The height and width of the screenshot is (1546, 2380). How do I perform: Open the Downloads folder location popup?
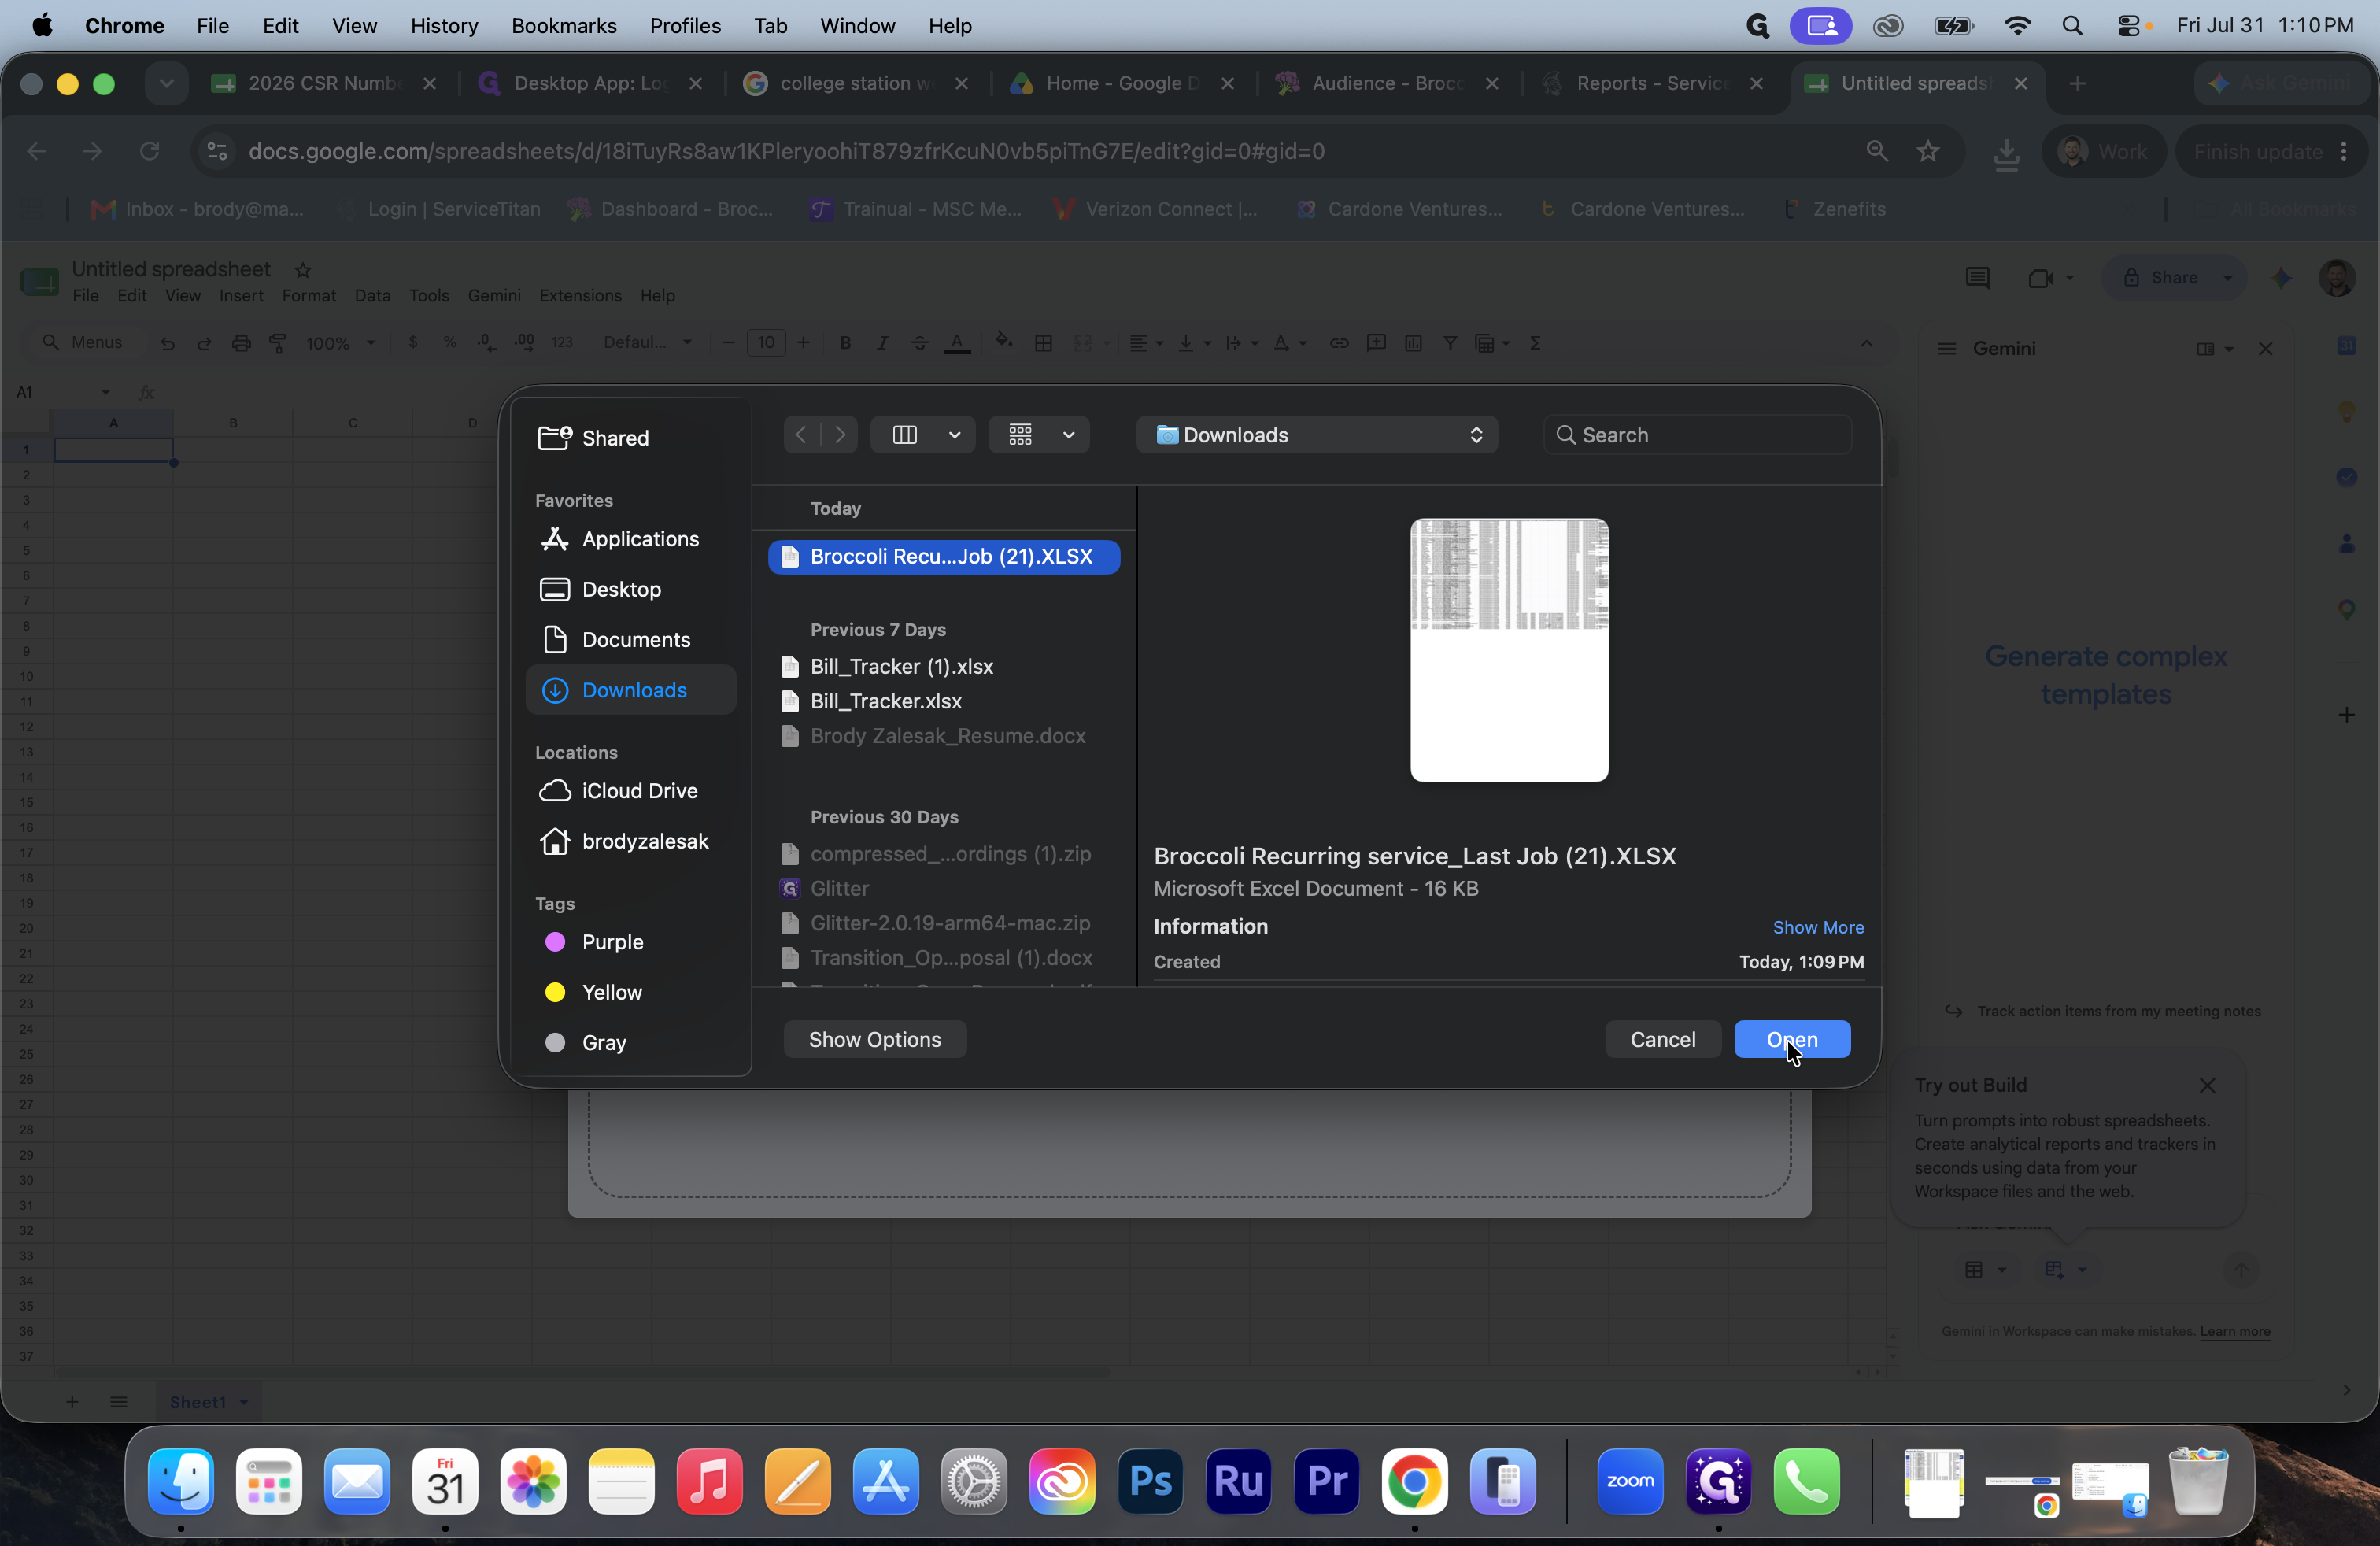1316,435
